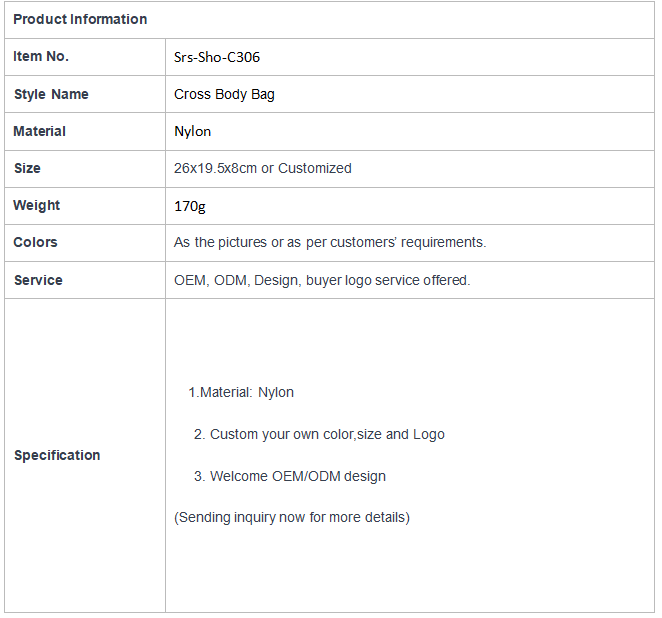Click the Cross Body Bag text
The width and height of the screenshot is (662, 618).
point(224,95)
